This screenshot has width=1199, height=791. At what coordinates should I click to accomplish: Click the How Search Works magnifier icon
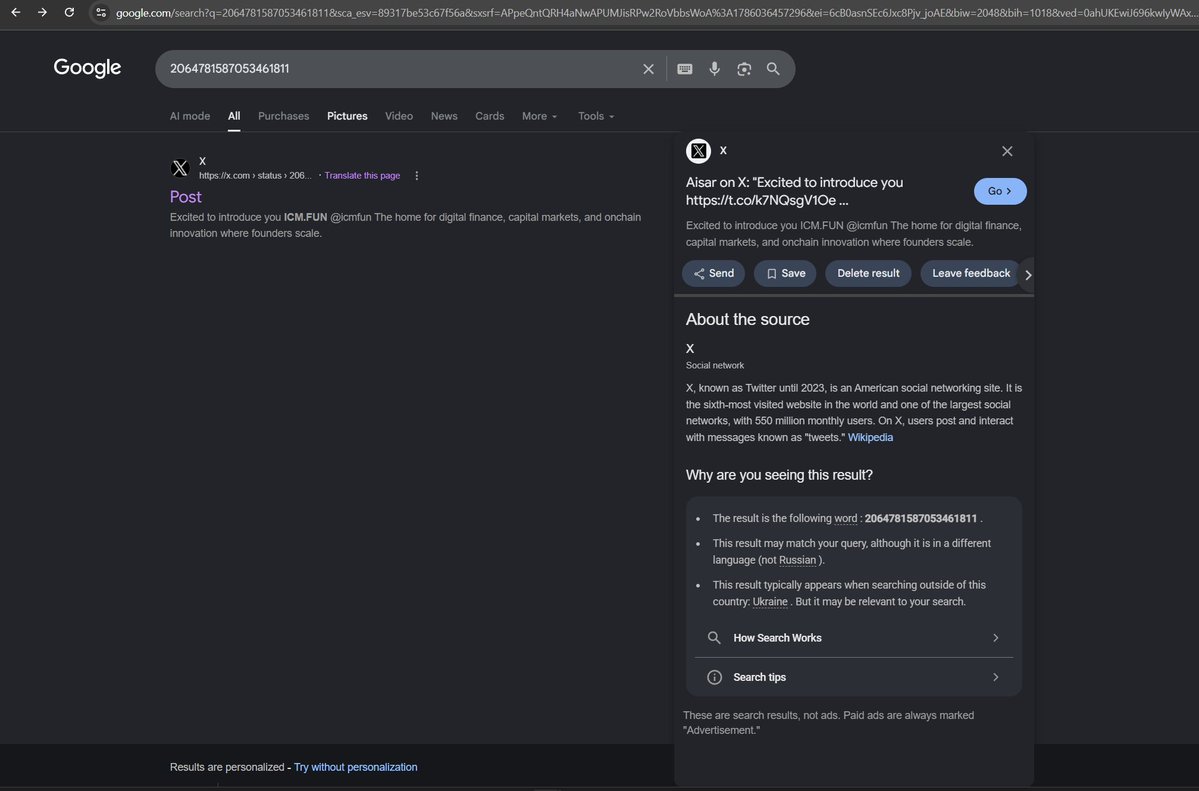pos(714,638)
